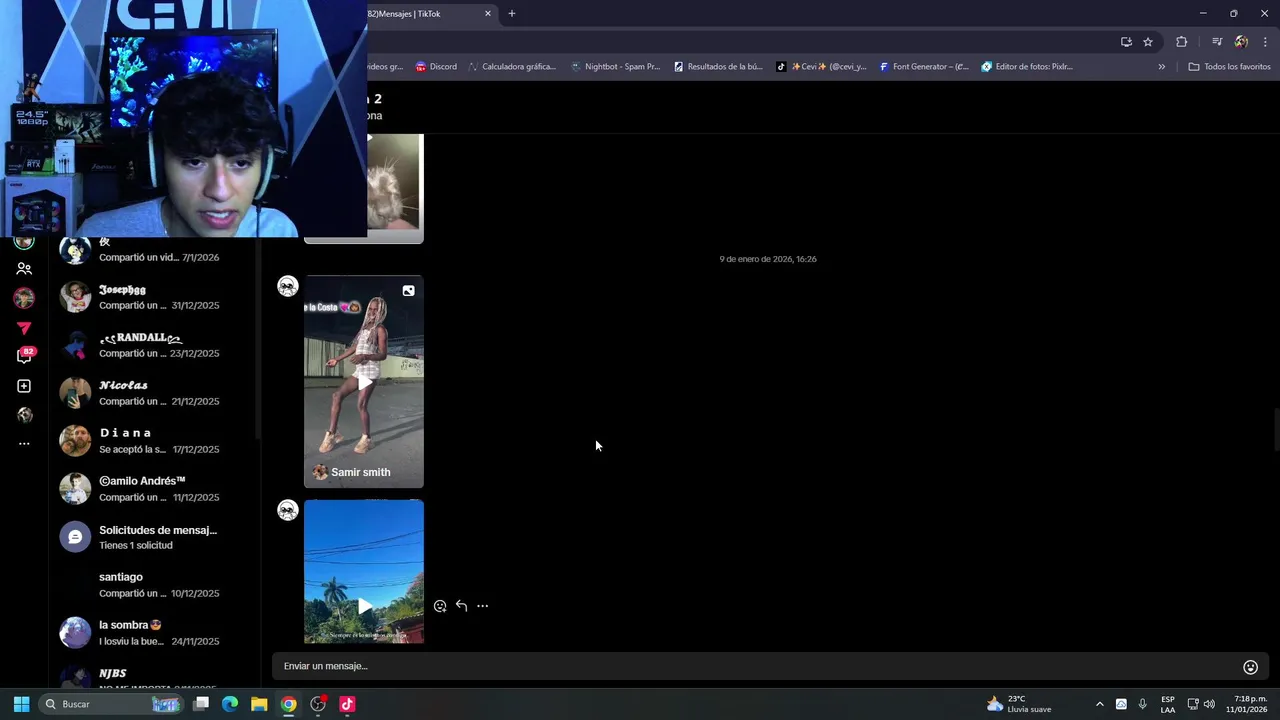This screenshot has width=1280, height=720.
Task: Open a new Chrome tab with plus
Action: (x=512, y=14)
